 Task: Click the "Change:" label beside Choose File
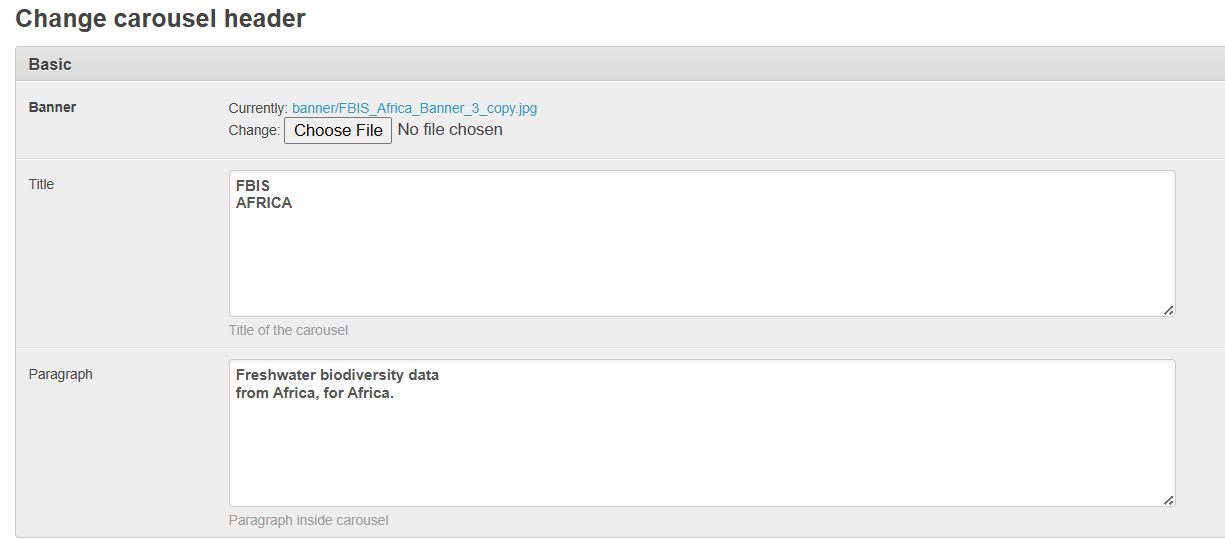click(254, 130)
